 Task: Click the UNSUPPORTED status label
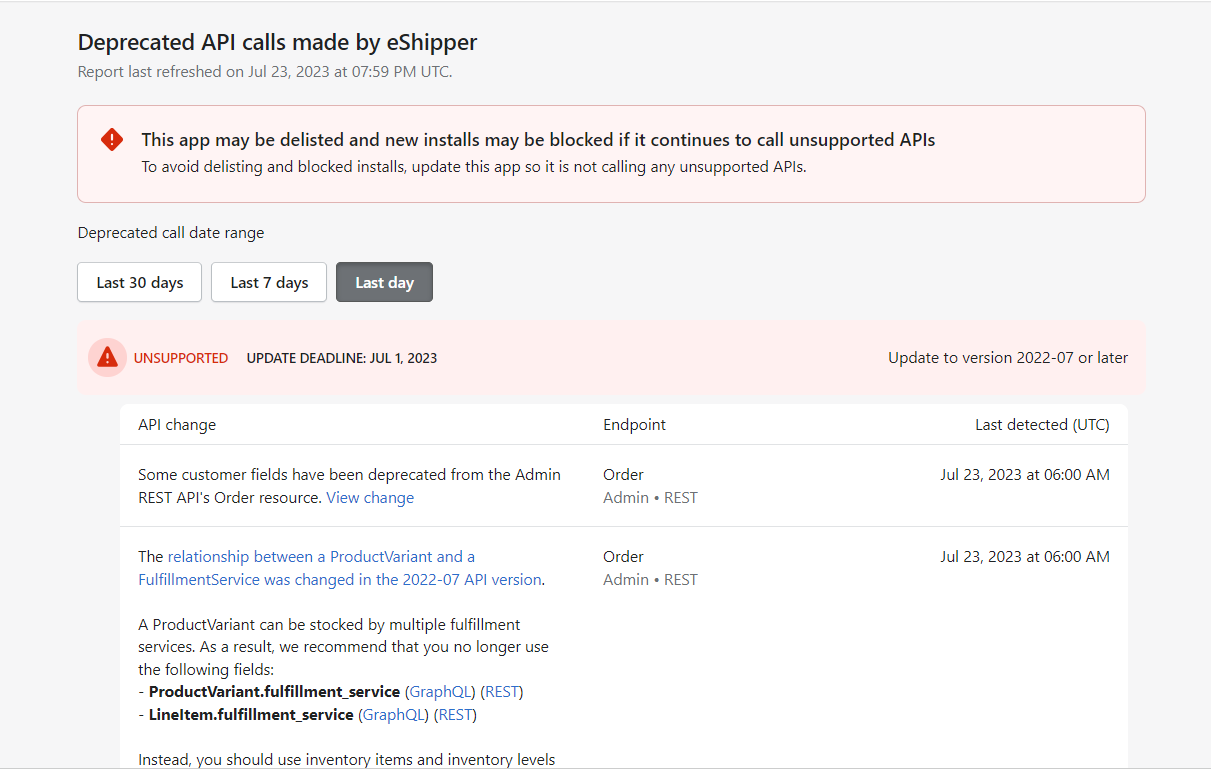[181, 358]
